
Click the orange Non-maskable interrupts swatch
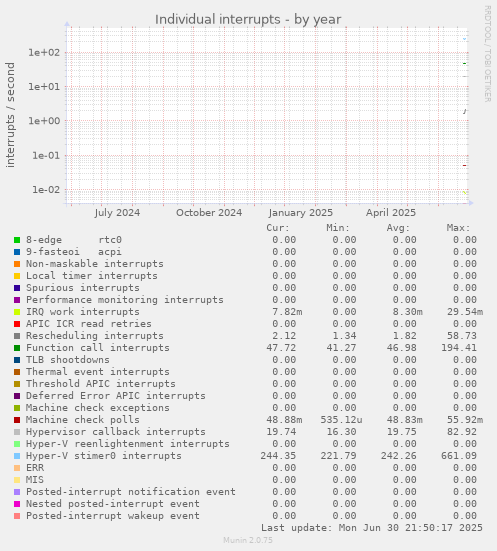click(17, 264)
